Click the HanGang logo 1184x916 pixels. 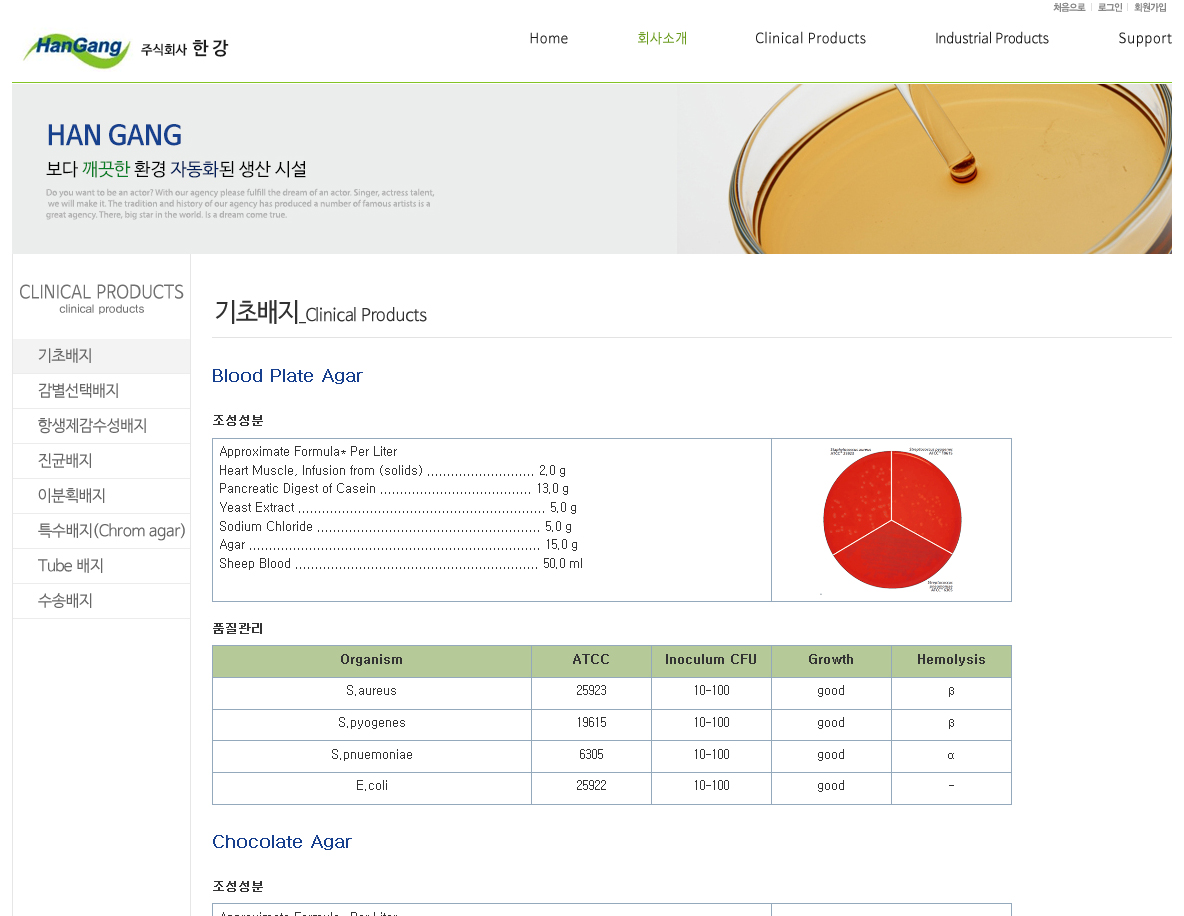click(x=125, y=49)
